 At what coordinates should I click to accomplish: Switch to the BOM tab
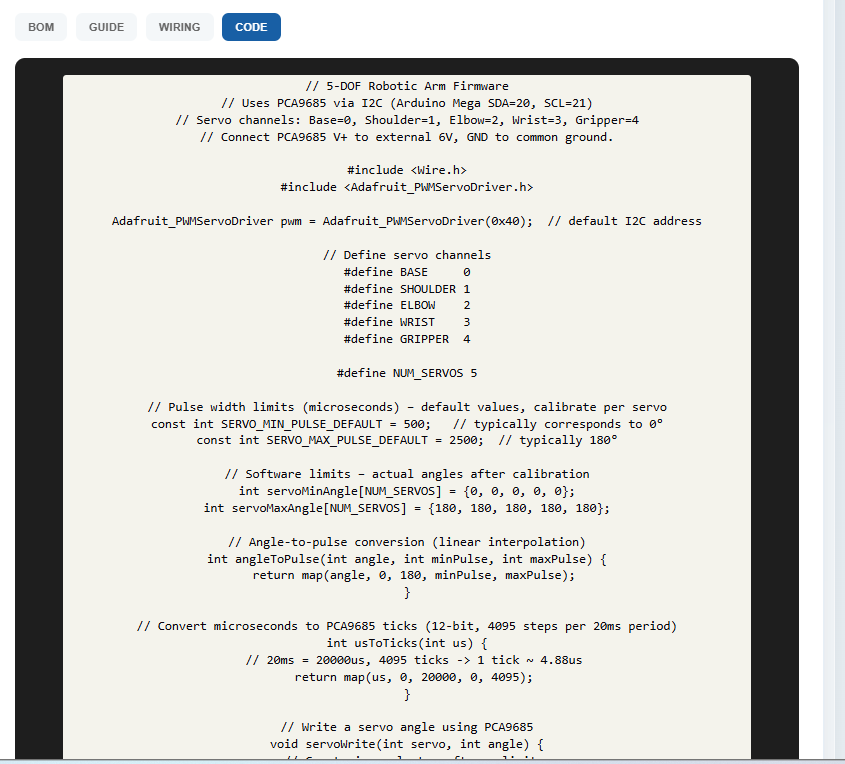click(41, 27)
